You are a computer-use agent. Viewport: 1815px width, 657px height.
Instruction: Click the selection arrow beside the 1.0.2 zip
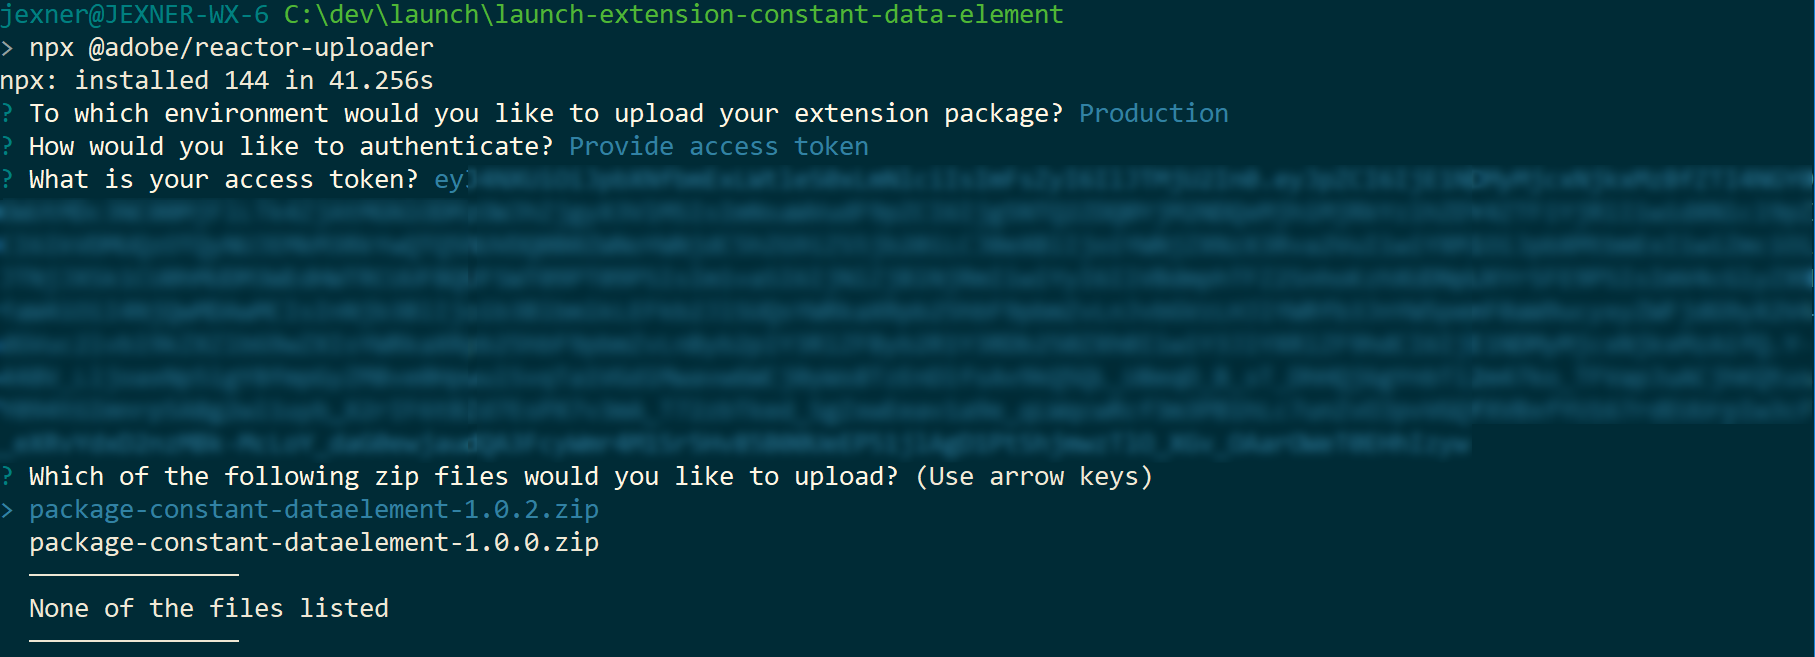coord(7,510)
